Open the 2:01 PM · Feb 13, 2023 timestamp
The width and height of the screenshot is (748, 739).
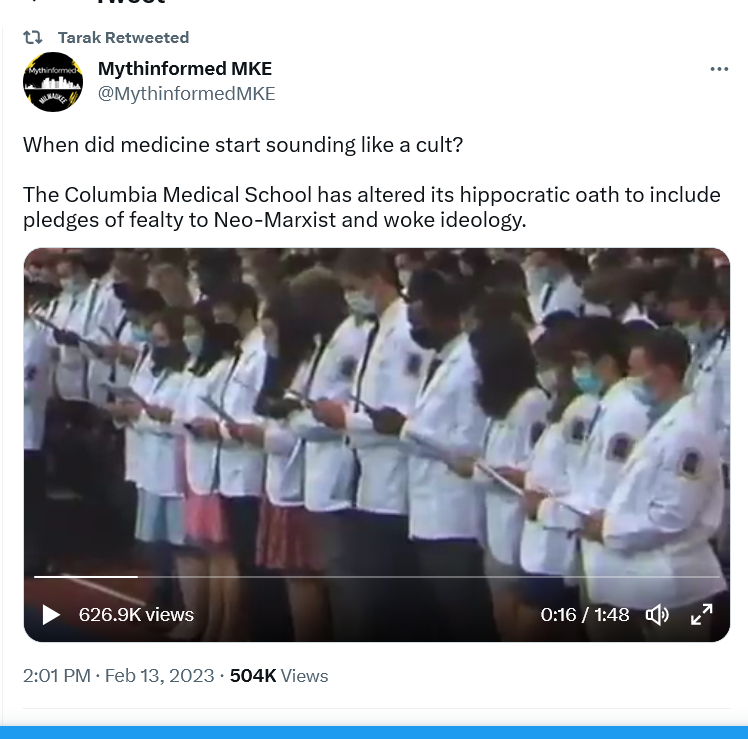118,676
